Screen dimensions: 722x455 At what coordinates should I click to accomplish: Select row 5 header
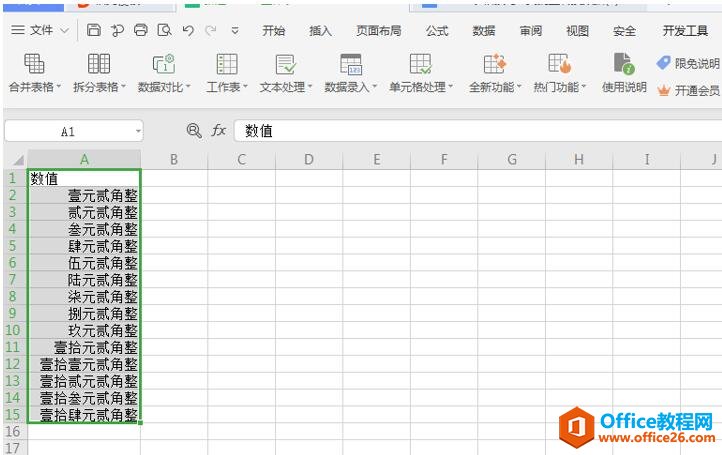(x=13, y=246)
